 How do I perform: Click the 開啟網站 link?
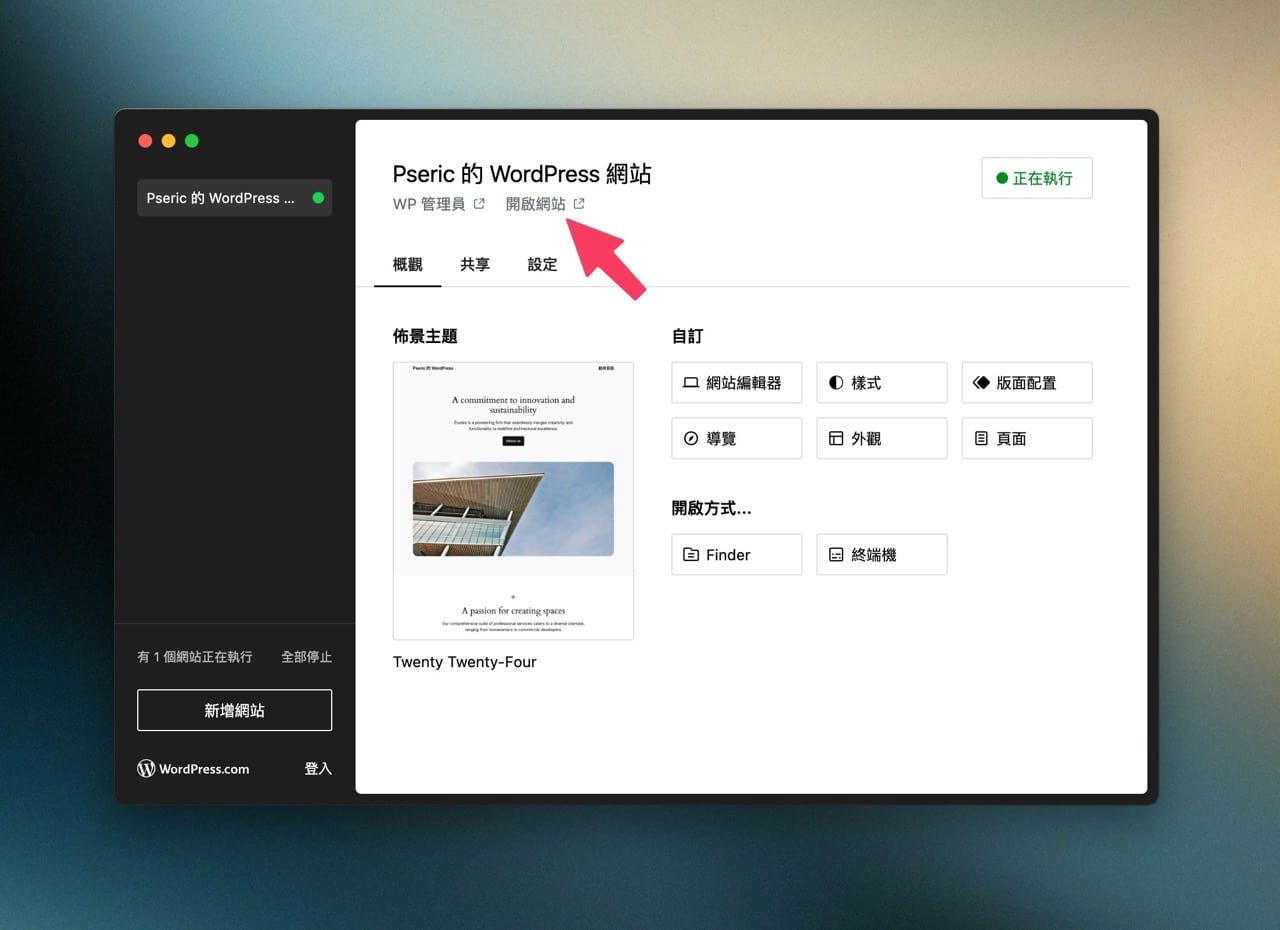[x=545, y=204]
